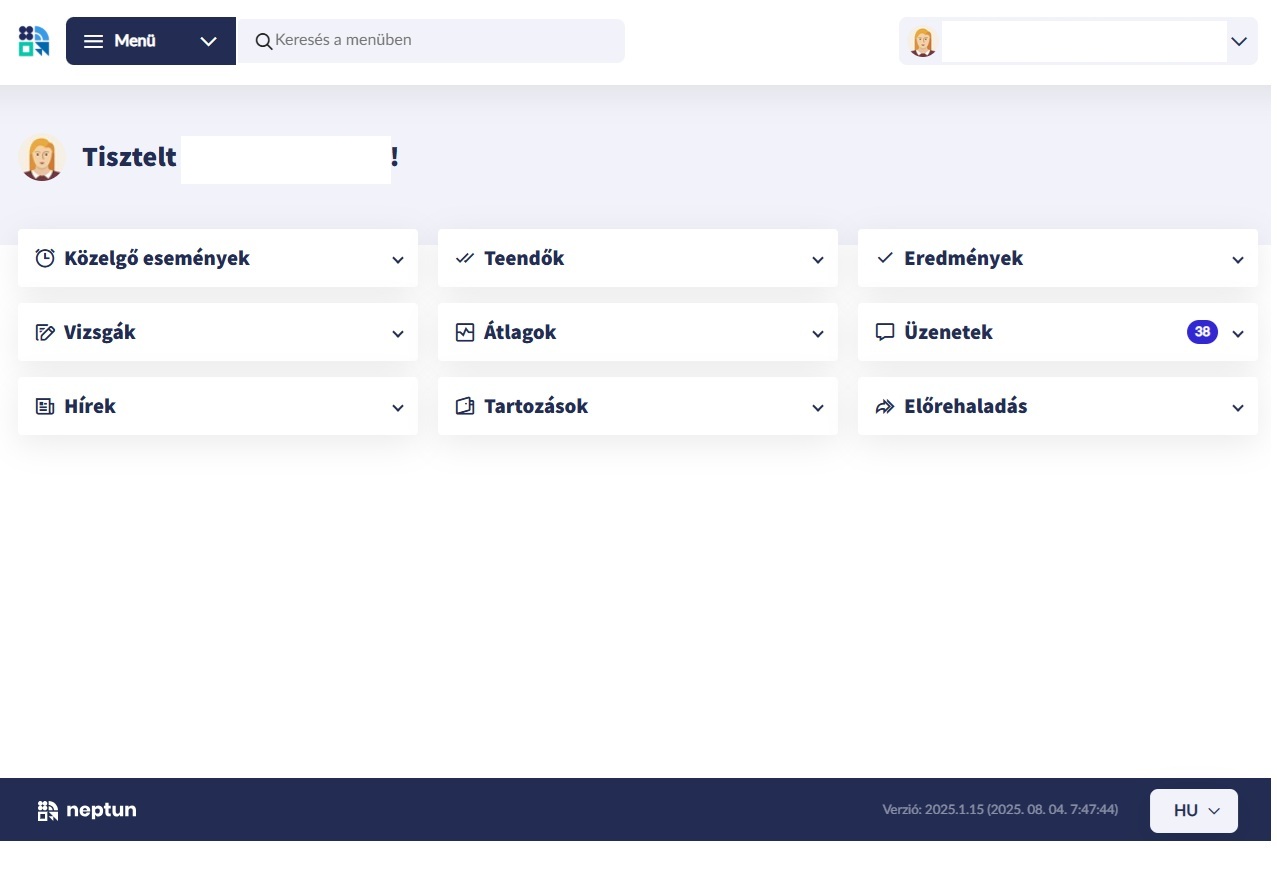Click the 38 unread messages badge
The height and width of the screenshot is (880, 1277).
click(x=1202, y=332)
